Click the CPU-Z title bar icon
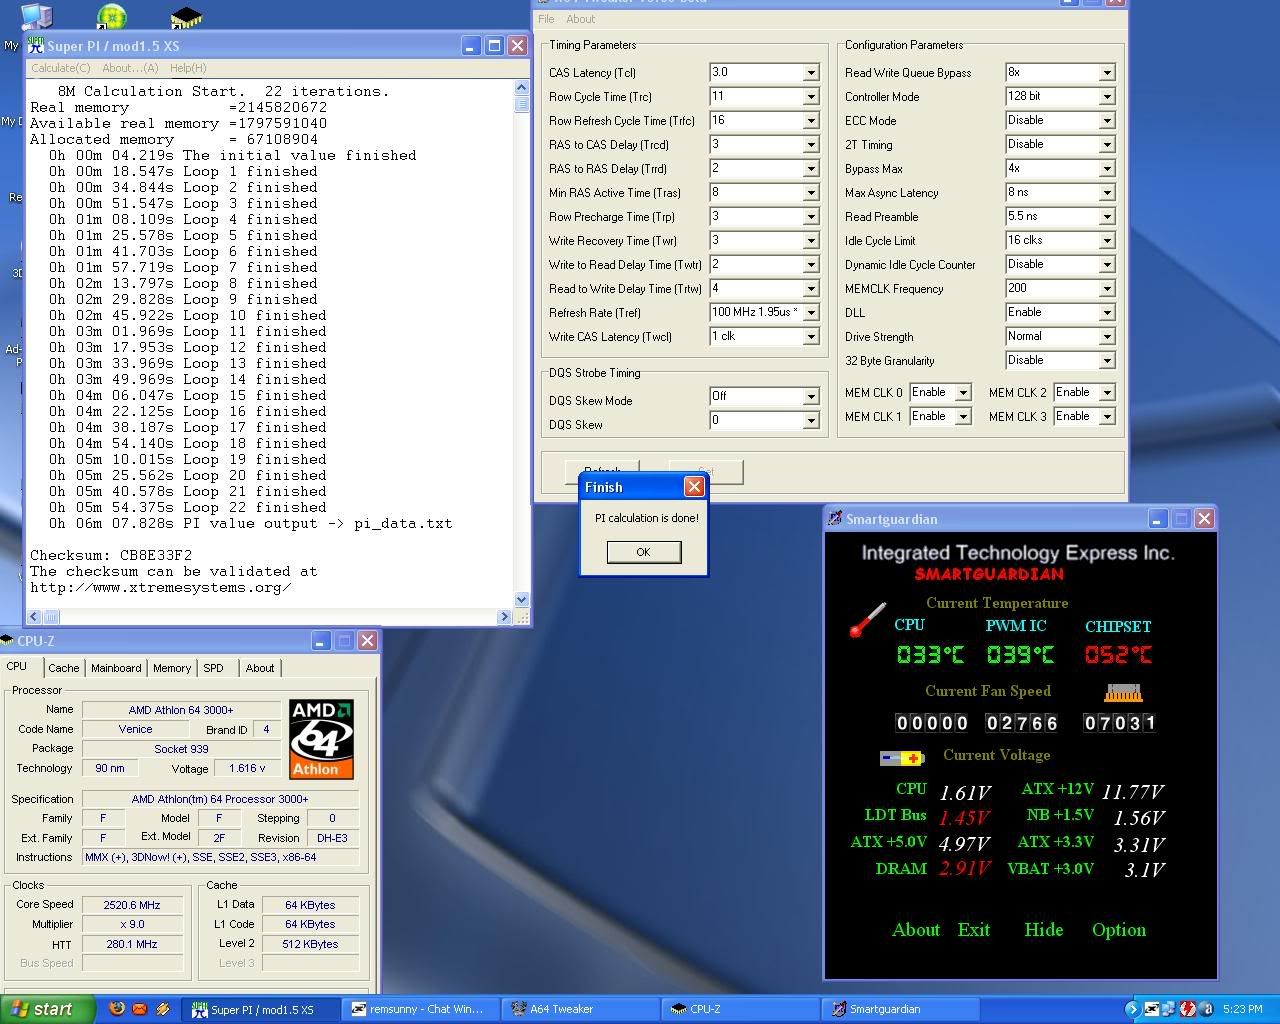This screenshot has height=1024, width=1280. coord(8,641)
